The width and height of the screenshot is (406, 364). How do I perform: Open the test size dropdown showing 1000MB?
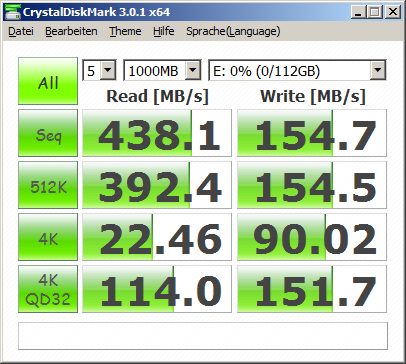(x=162, y=70)
